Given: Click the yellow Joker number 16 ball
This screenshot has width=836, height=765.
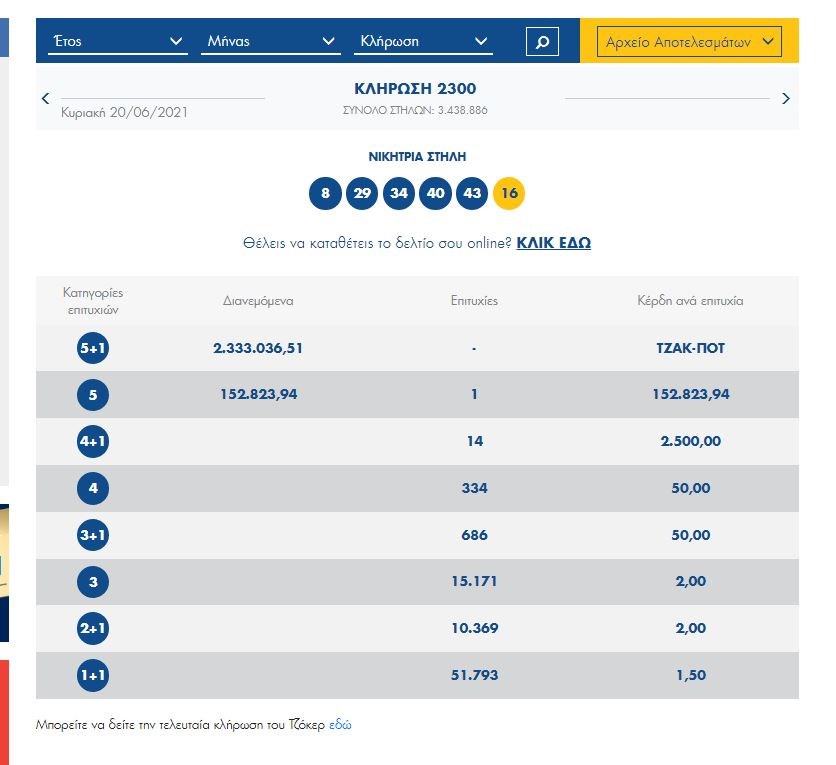Looking at the screenshot, I should pyautogui.click(x=508, y=193).
